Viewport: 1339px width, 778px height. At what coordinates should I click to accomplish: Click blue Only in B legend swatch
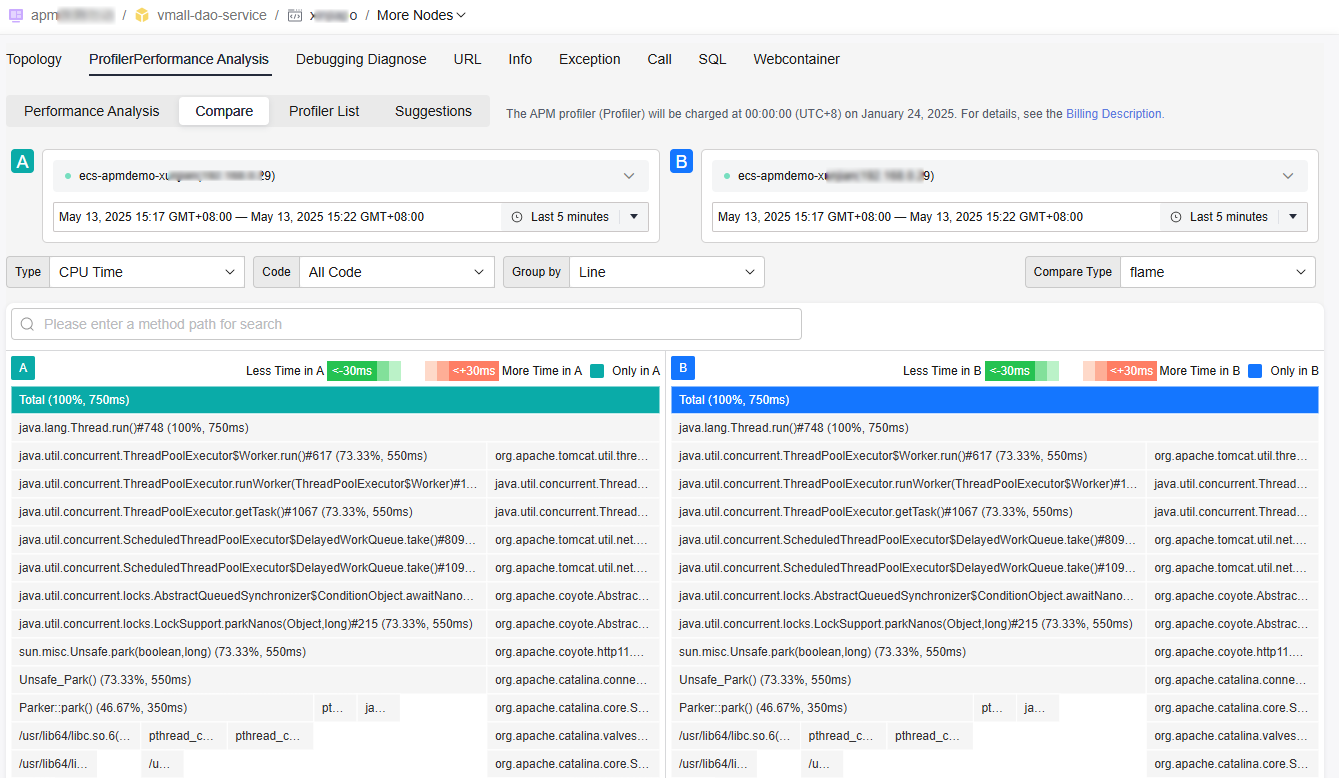pyautogui.click(x=1255, y=371)
